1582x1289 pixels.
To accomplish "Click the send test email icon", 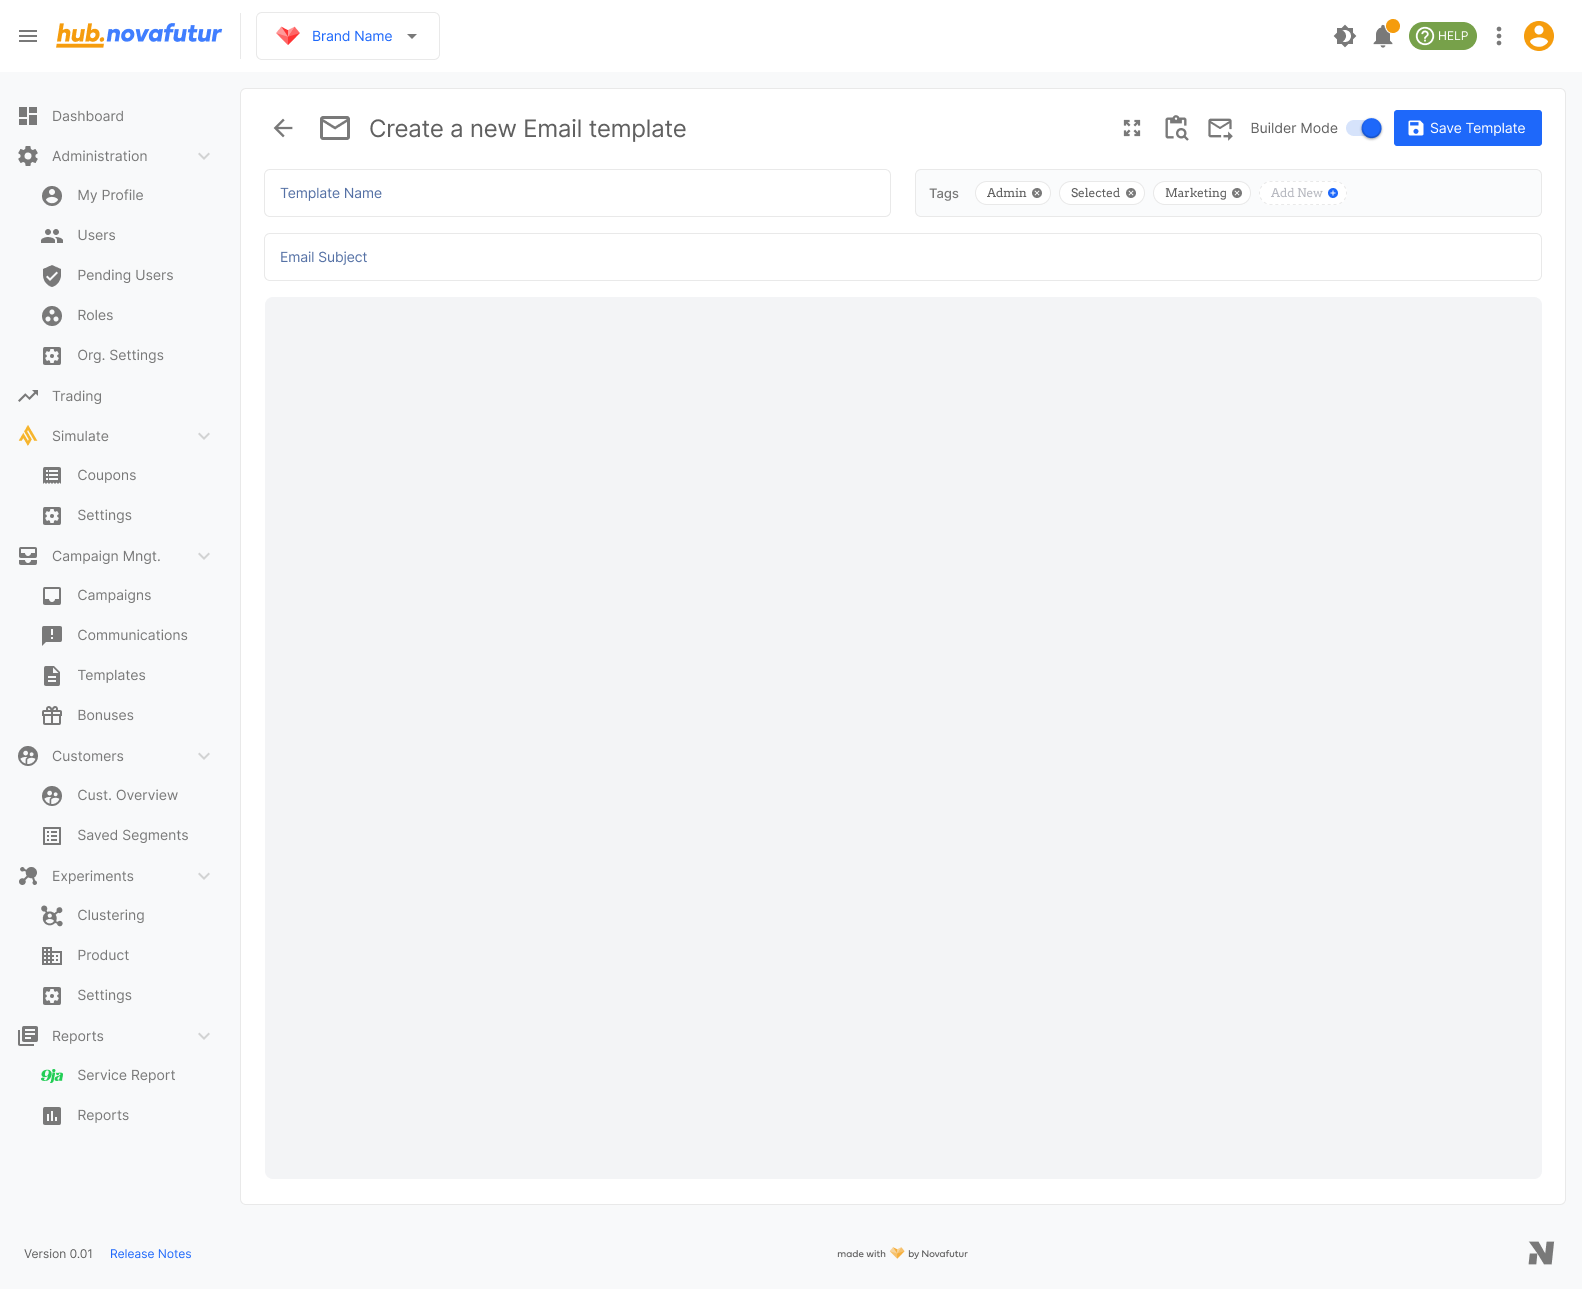I will pos(1220,128).
